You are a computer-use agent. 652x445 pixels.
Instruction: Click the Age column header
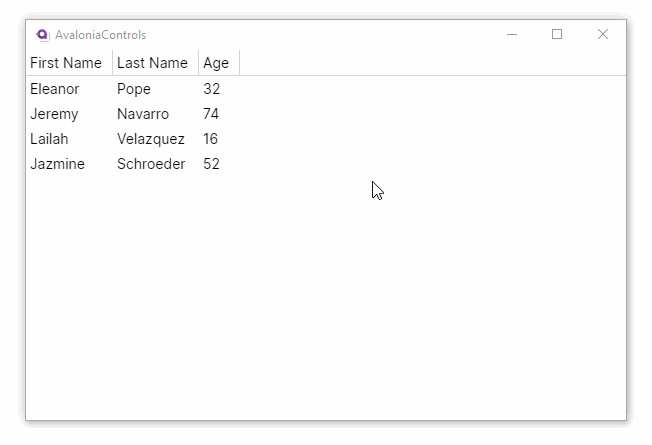coord(216,63)
